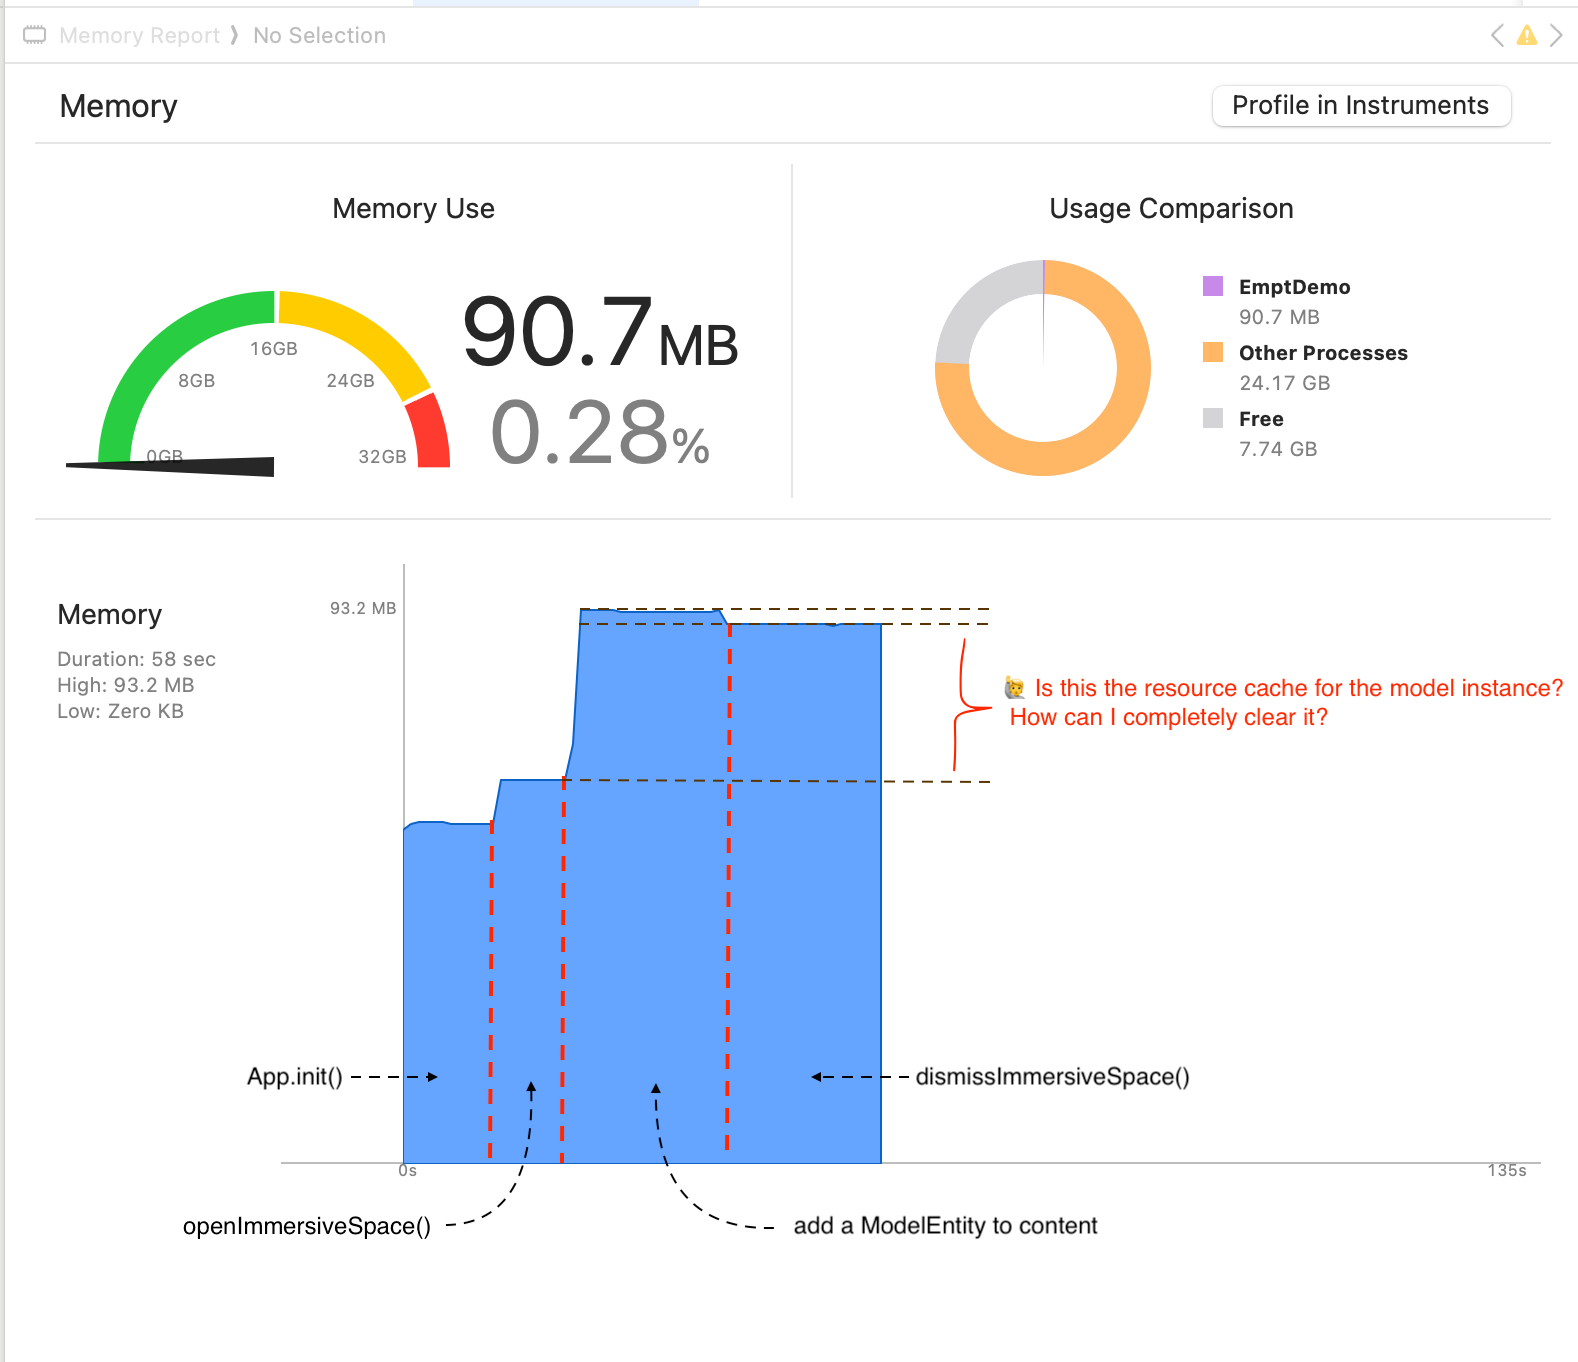Click the 135s timeline end label

[x=1507, y=1170]
